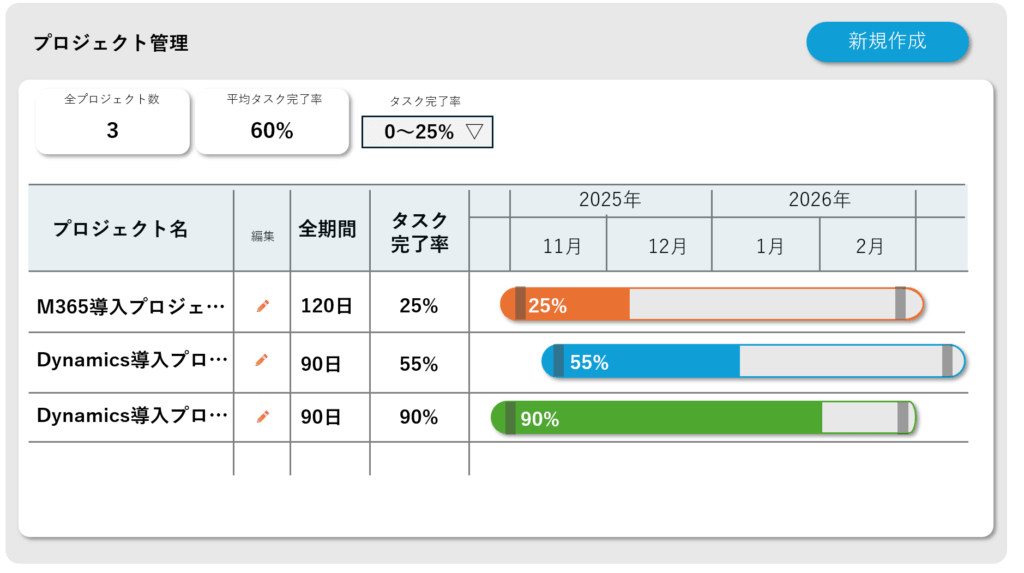Select the start handle of the blue bar
This screenshot has height=573, width=1024.
point(558,361)
